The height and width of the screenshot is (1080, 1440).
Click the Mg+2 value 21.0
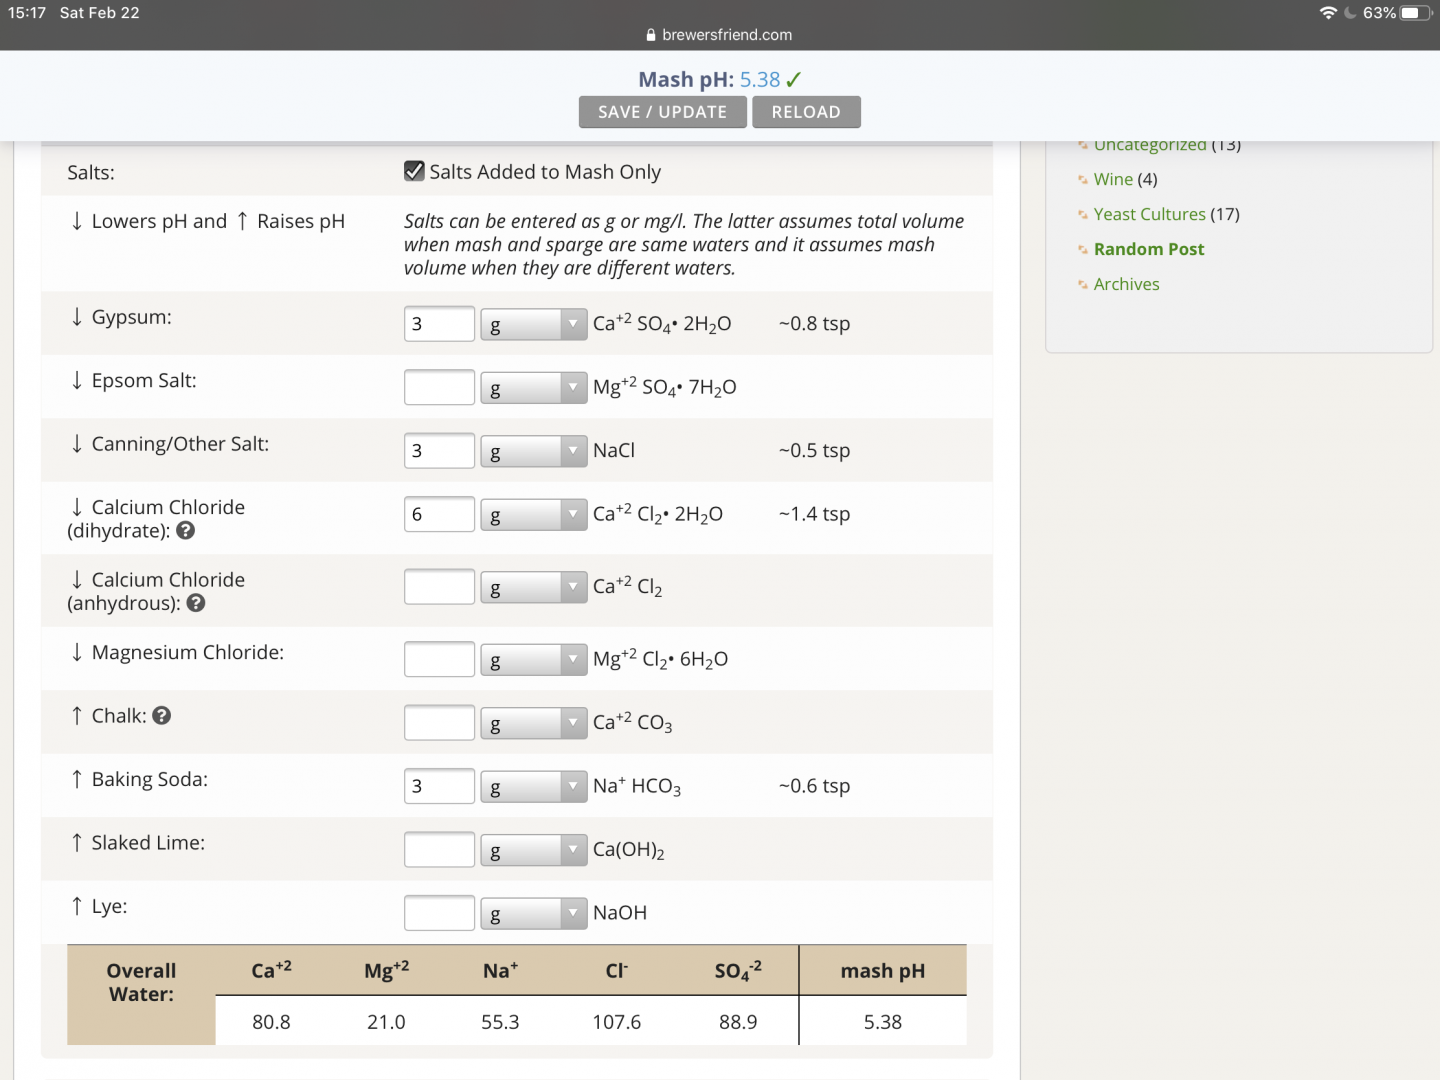386,1022
